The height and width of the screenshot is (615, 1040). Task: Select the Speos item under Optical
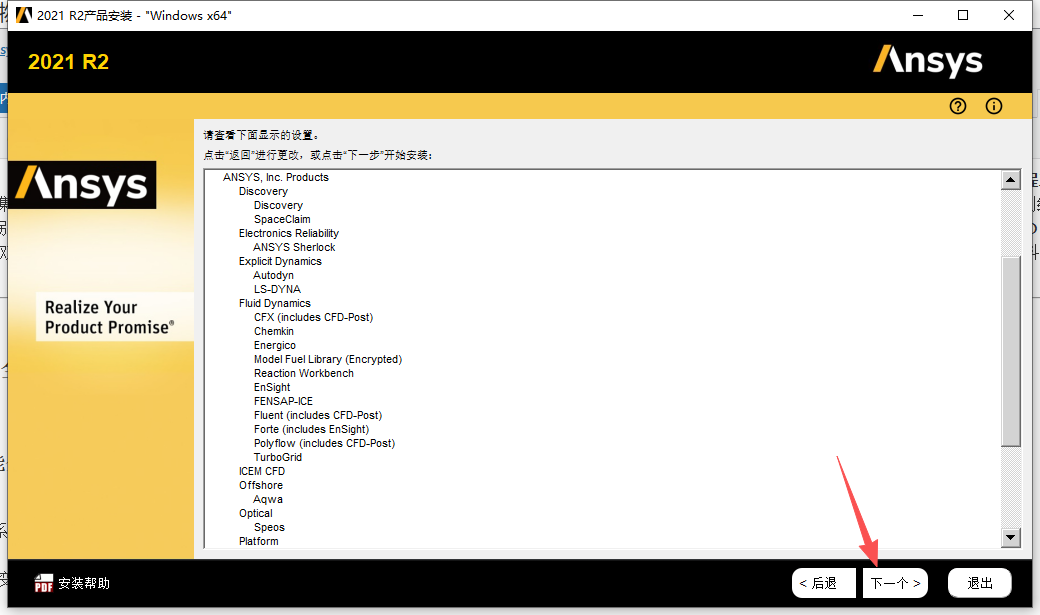click(x=268, y=527)
